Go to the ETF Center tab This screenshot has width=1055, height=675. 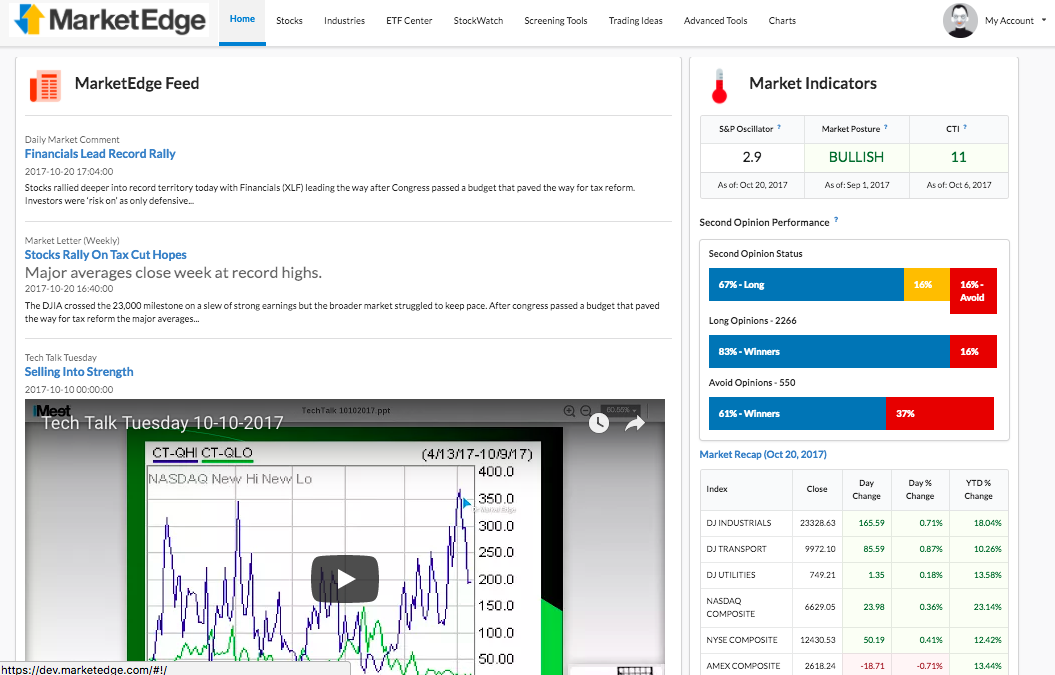pos(409,21)
